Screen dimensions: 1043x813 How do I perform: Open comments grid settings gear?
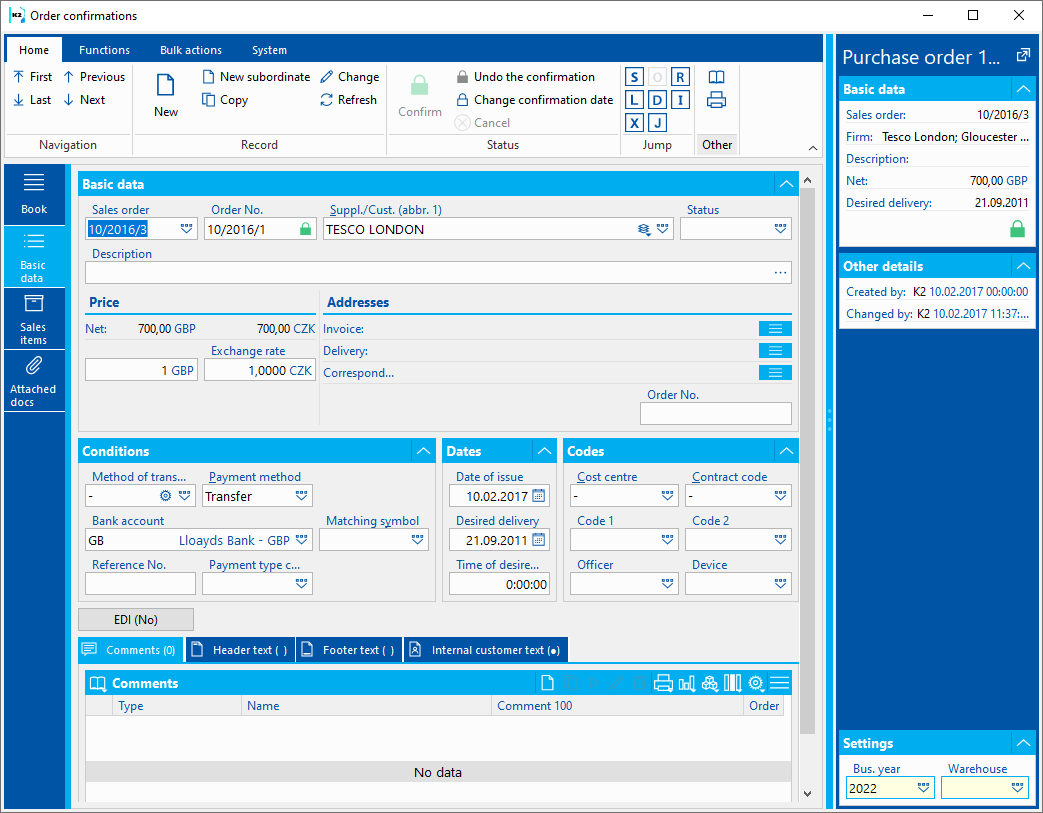(756, 683)
